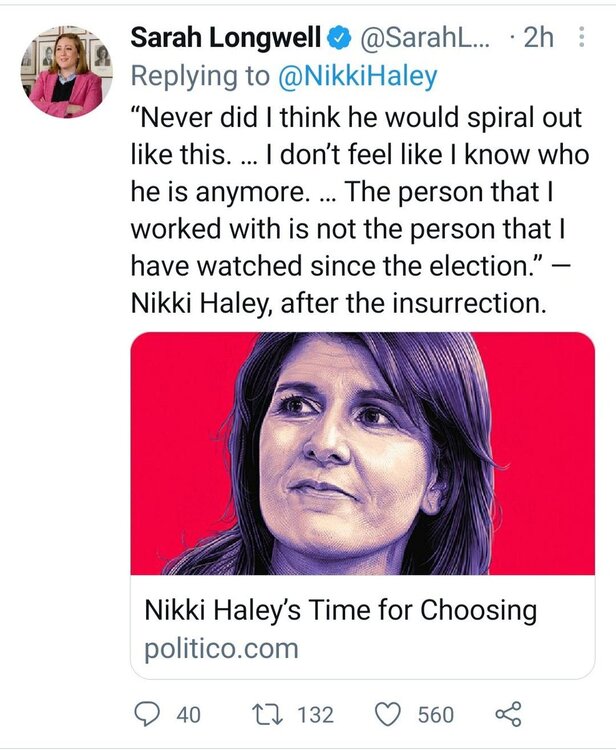Retweet using the retweet arrows icon
This screenshot has width=616, height=750.
tap(266, 714)
